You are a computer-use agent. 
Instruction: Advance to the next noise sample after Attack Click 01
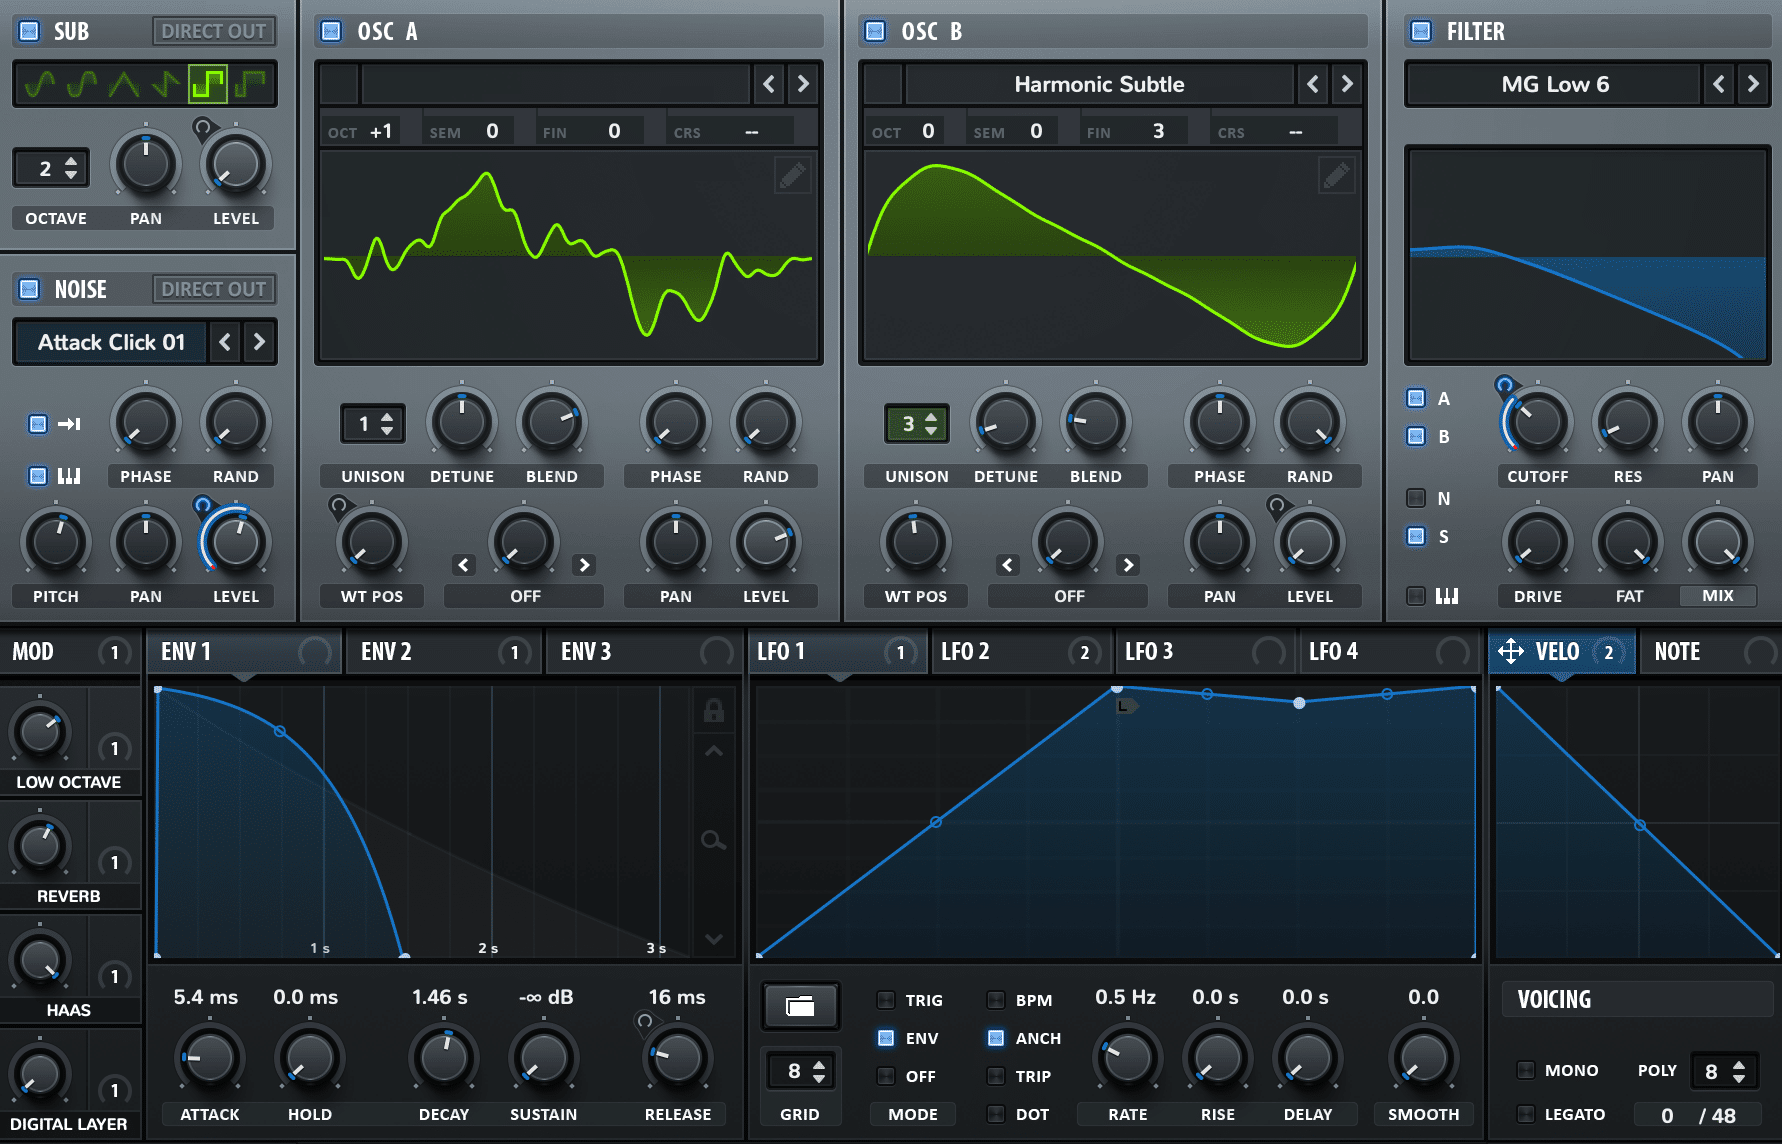click(x=258, y=342)
